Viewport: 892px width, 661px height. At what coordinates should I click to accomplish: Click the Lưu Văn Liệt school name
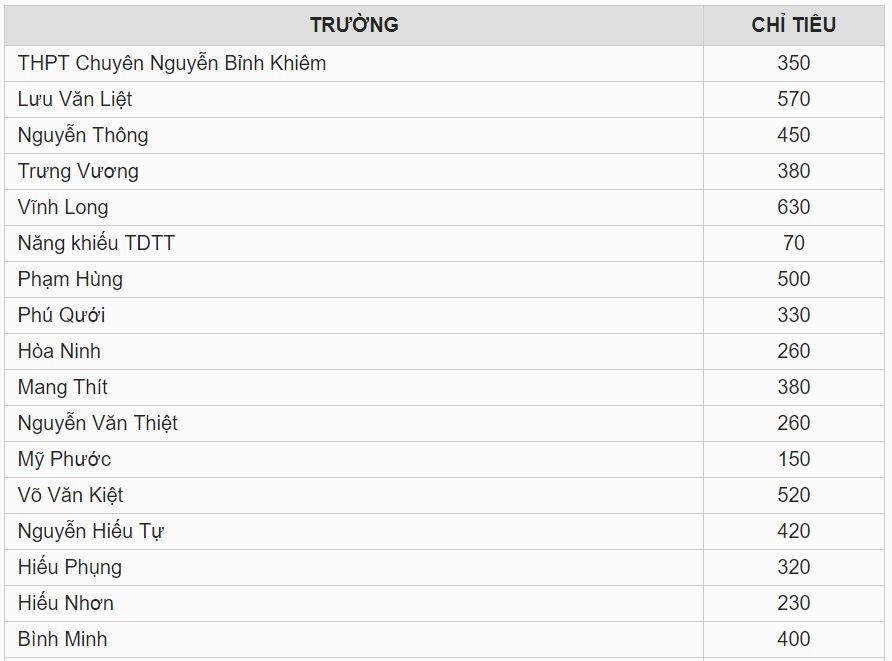75,99
